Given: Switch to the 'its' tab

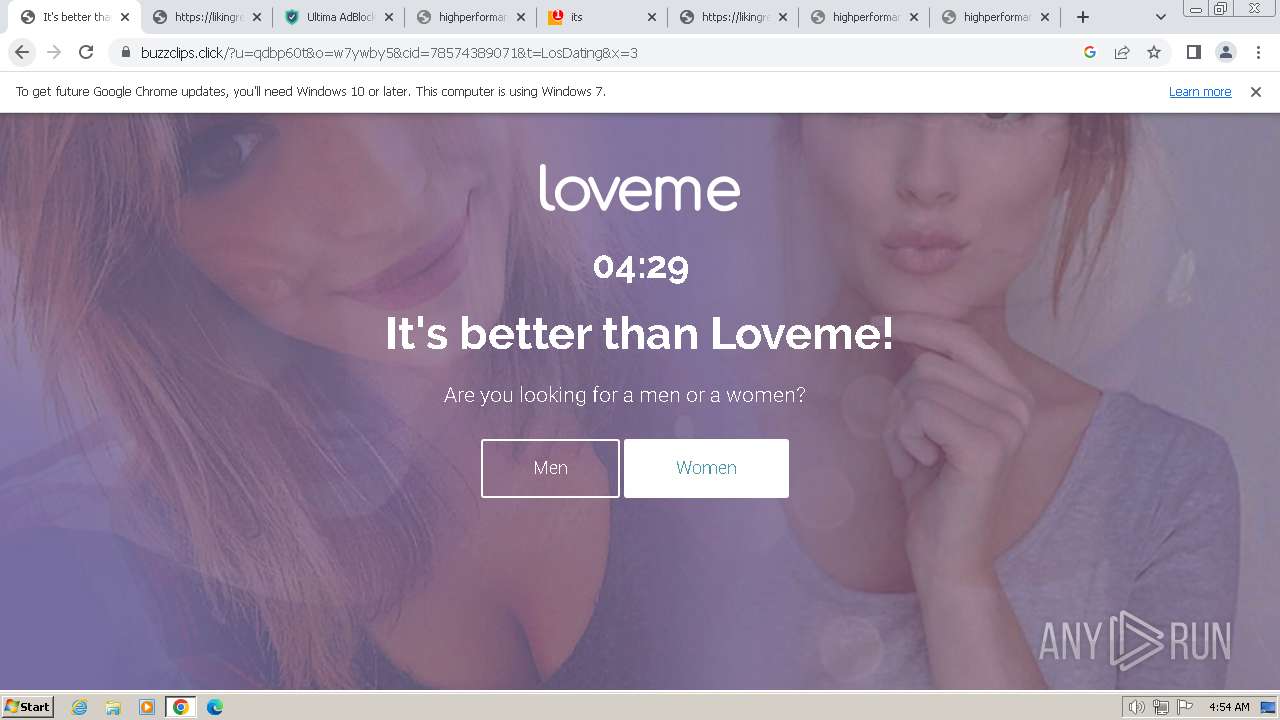Looking at the screenshot, I should pos(603,17).
